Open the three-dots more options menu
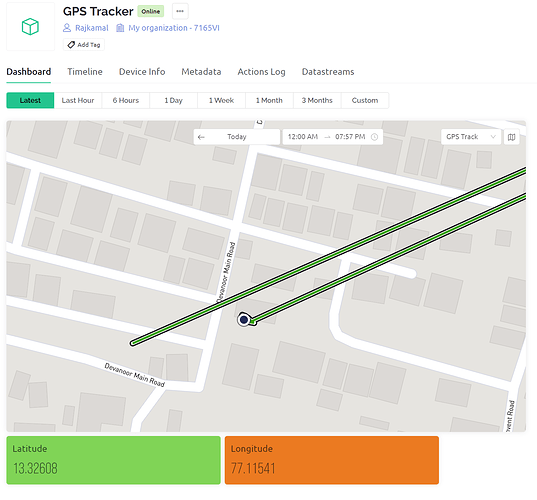The image size is (537, 500). (x=180, y=11)
